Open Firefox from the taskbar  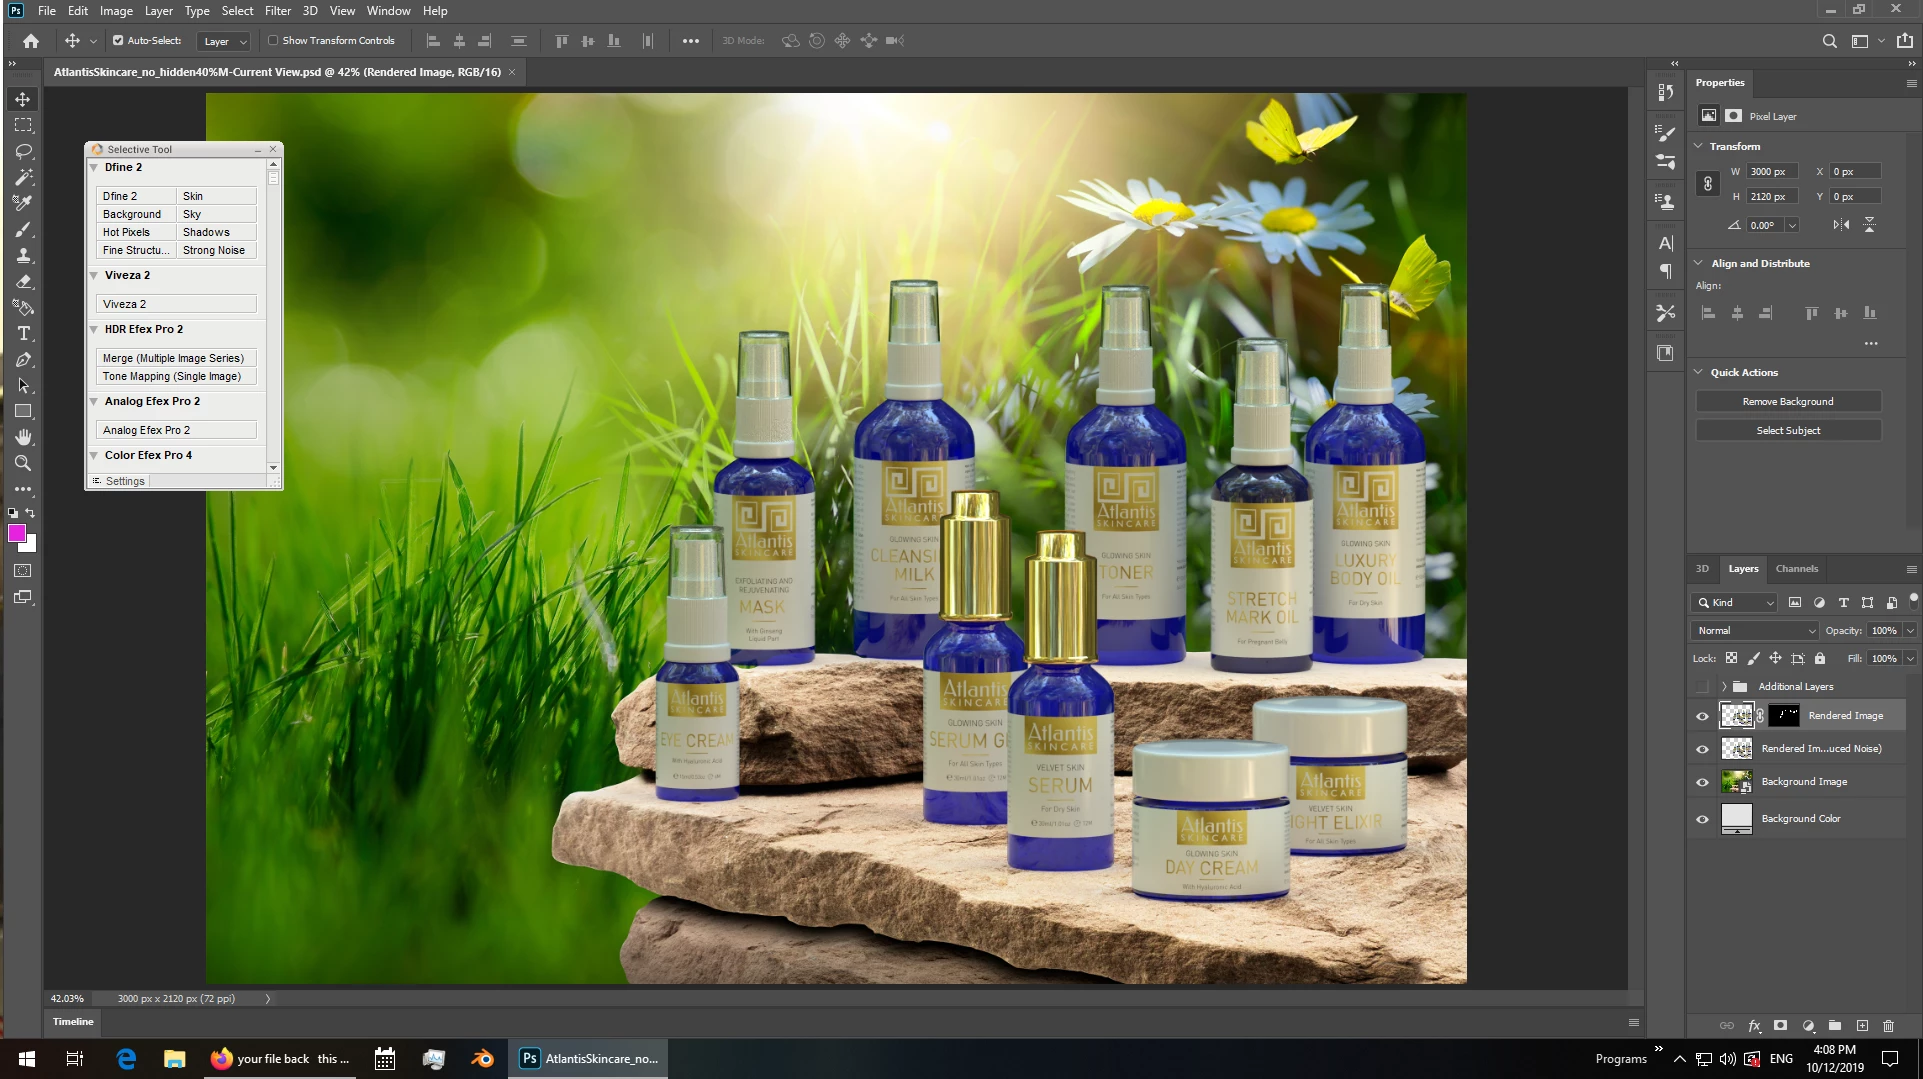pyautogui.click(x=280, y=1059)
